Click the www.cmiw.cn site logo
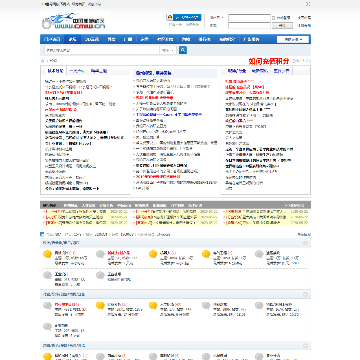 [x=74, y=21]
